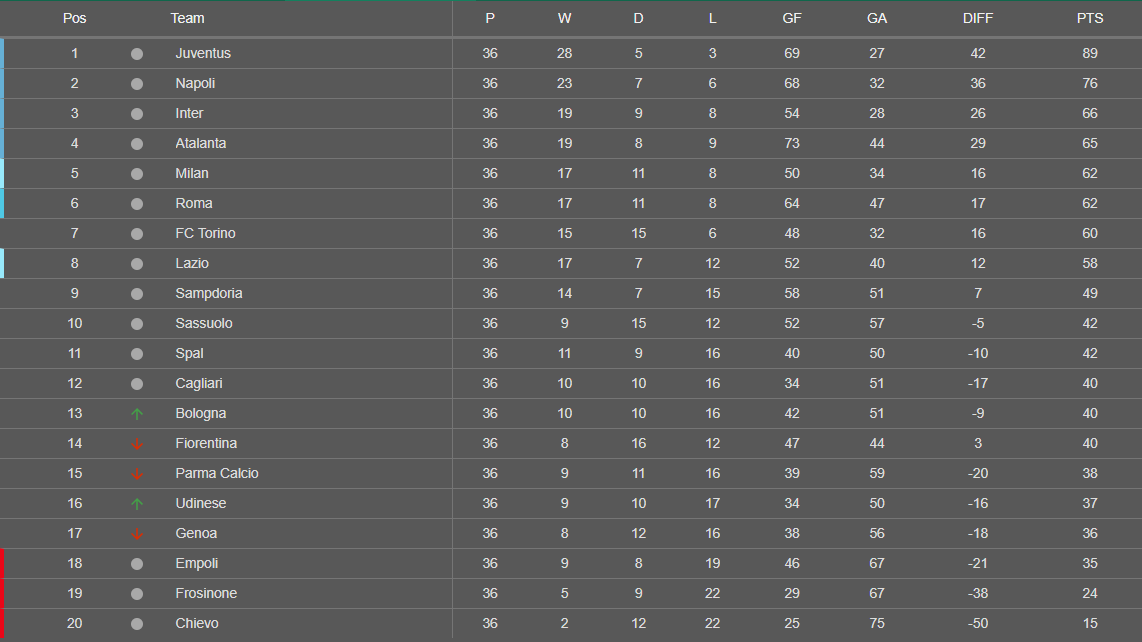Open the Atalanta team page
1142x642 pixels.
coord(200,143)
